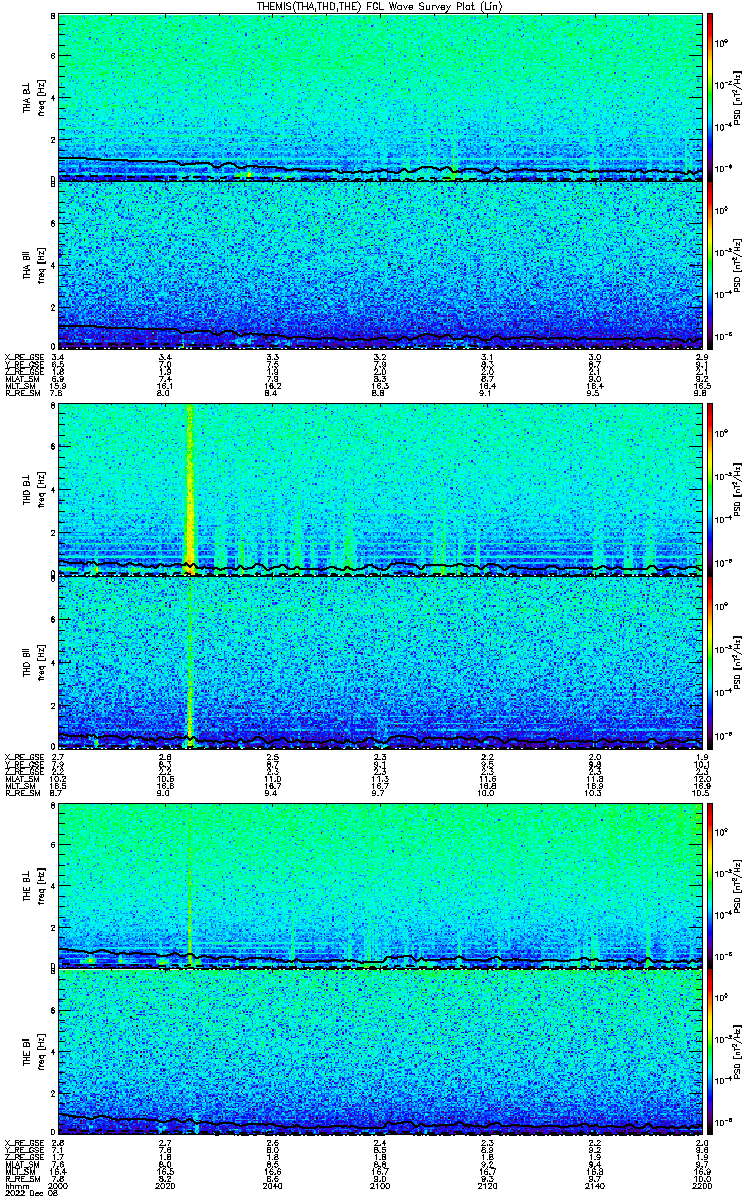Click the color bar beside THD B-perpendicular panel
Screen dimensions: 750x1200
711,490
